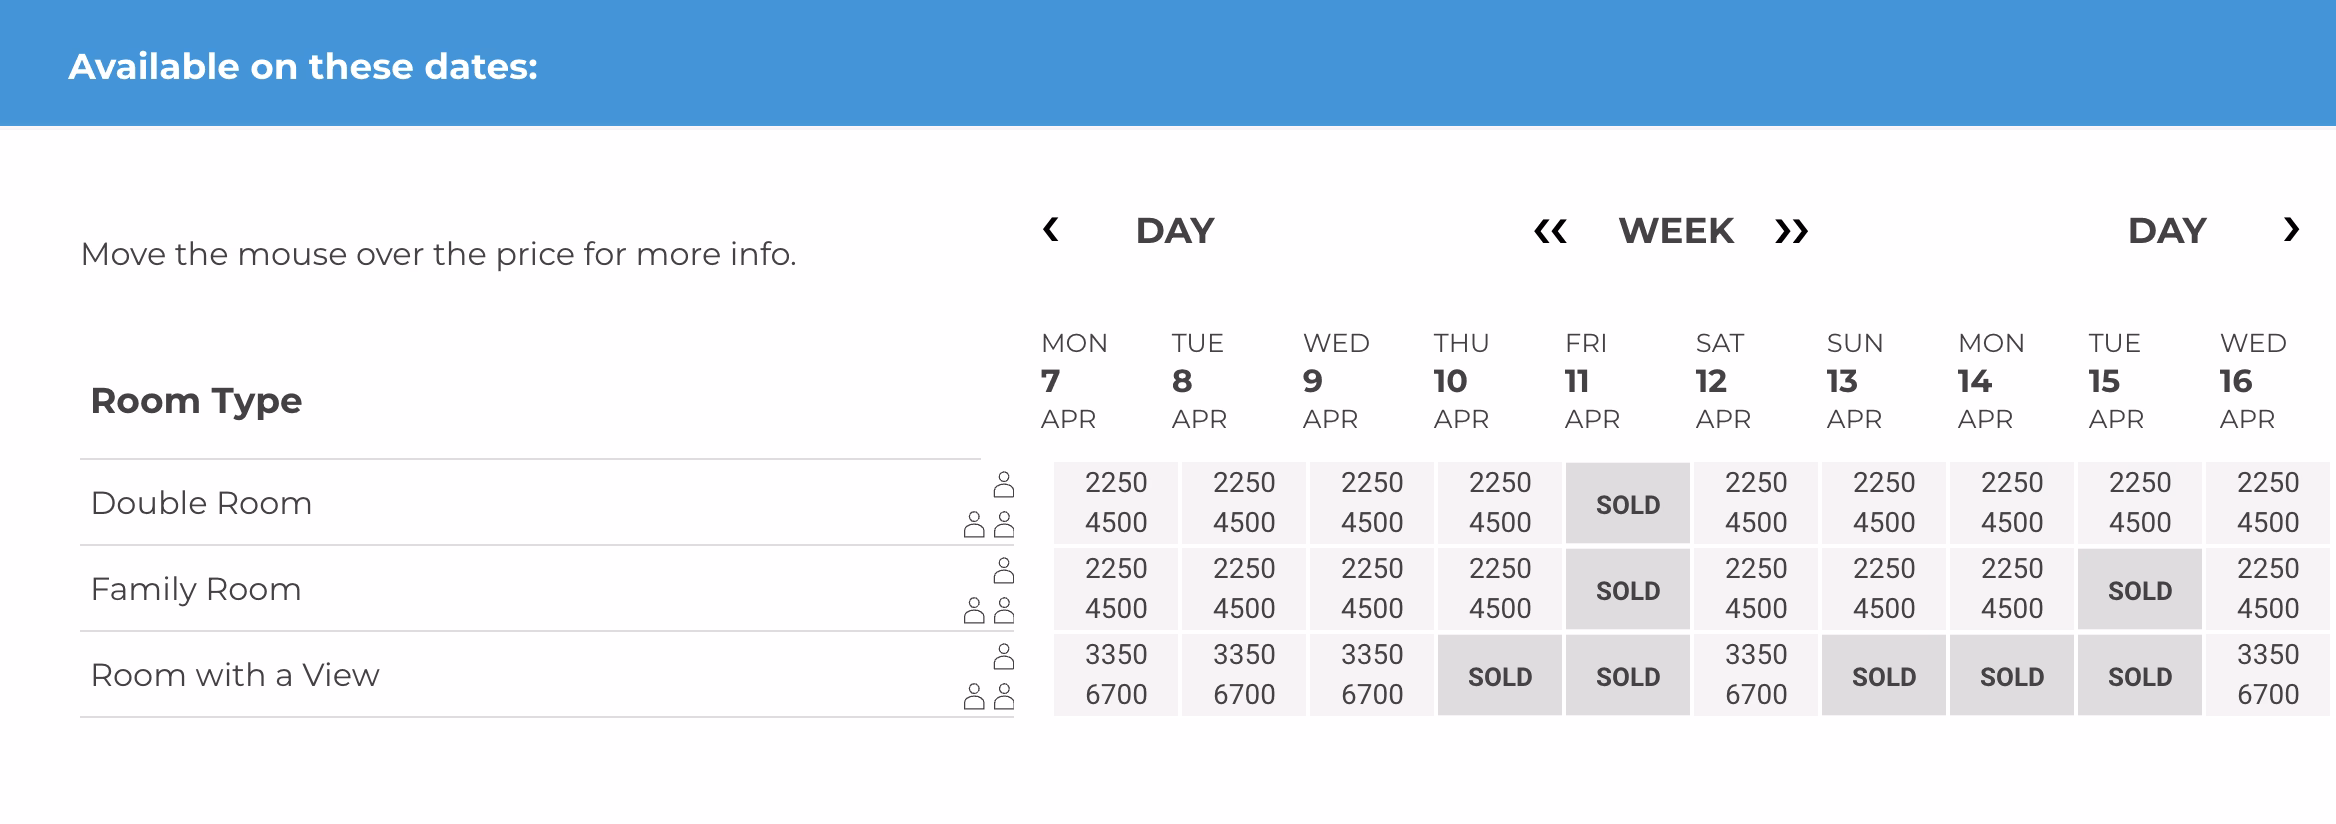The image size is (2336, 824).
Task: Click 'Move the mouse over the price' hint text
Action: pos(438,254)
